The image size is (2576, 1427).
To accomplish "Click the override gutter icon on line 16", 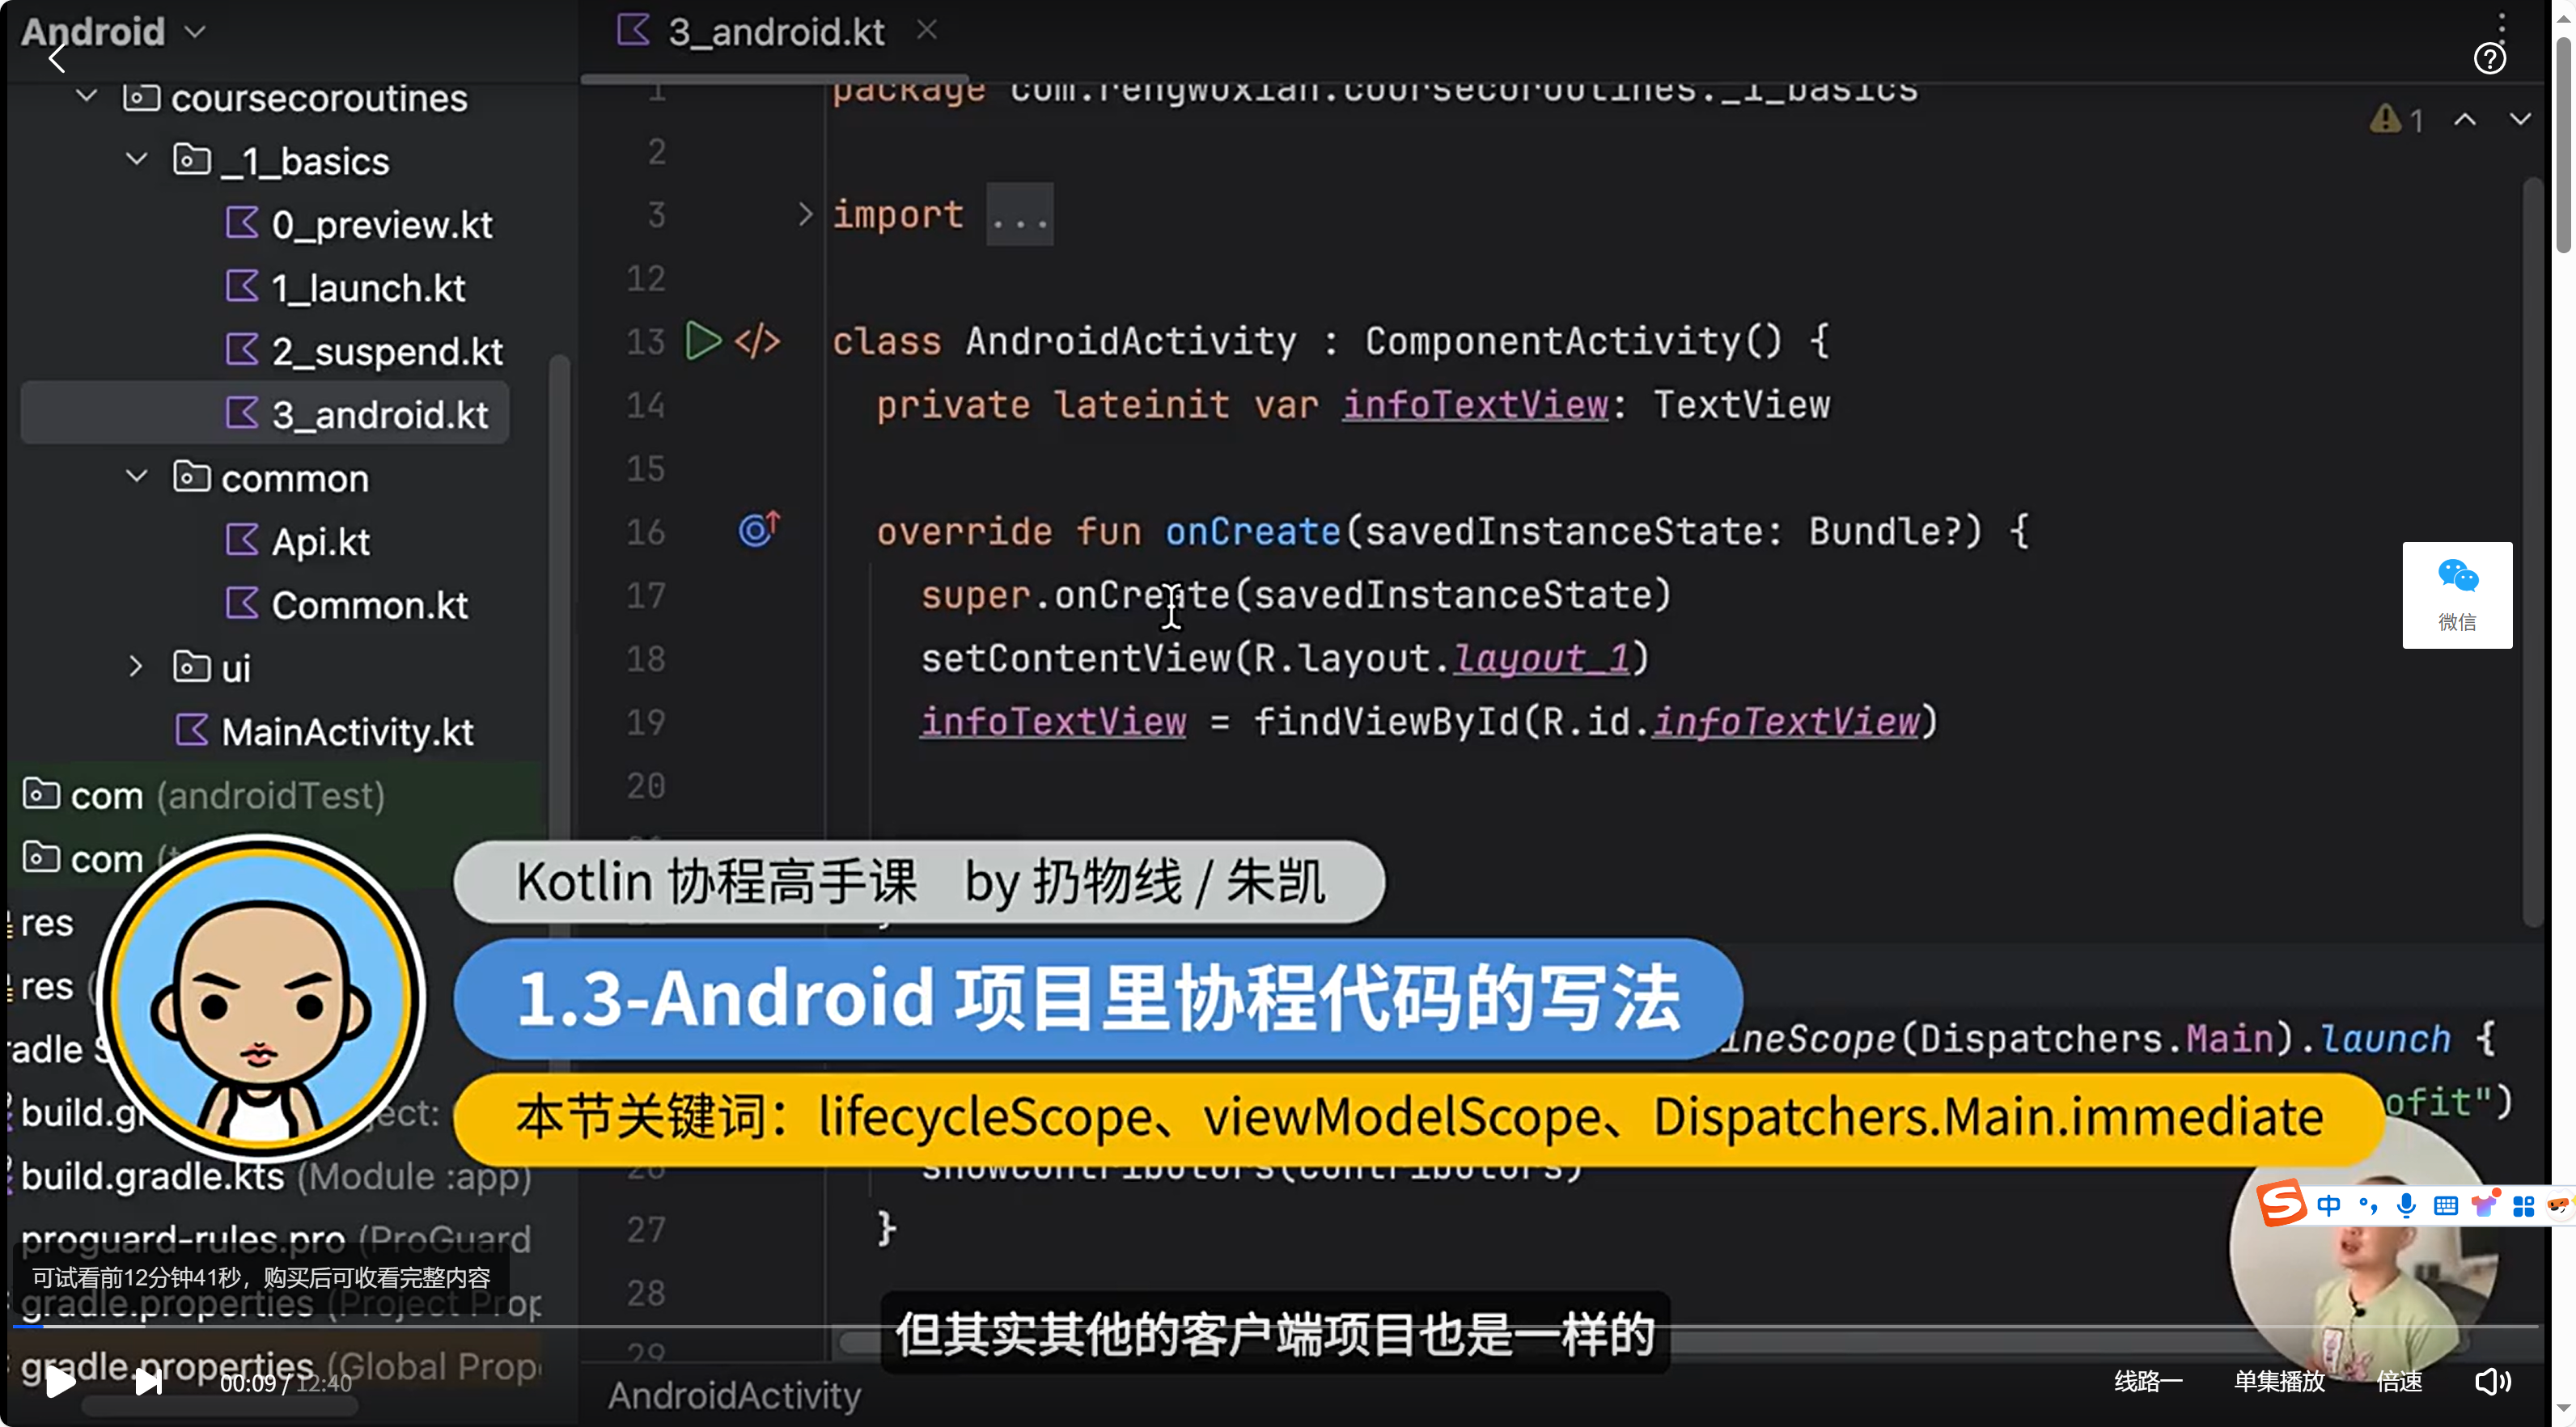I will click(759, 529).
